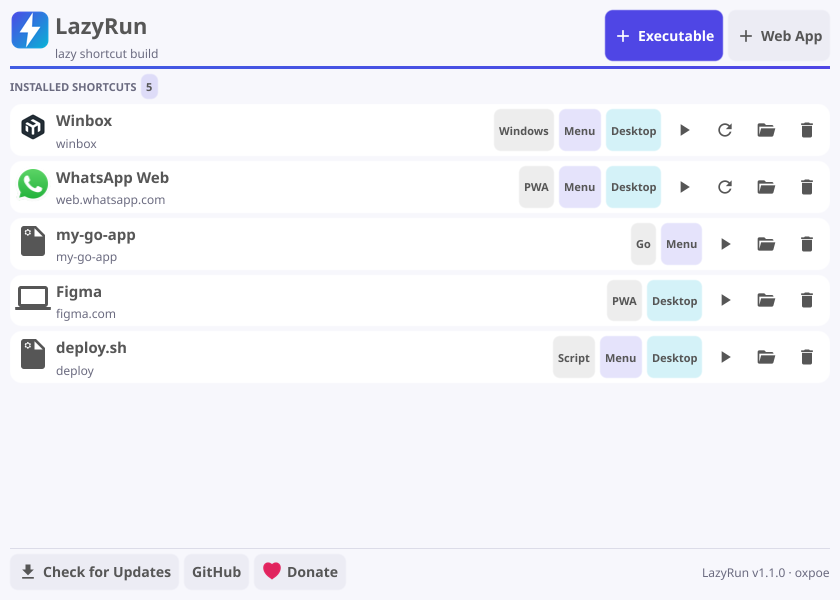Toggle the Desktop tag on deploy.sh
Viewport: 840px width, 600px height.
pos(674,357)
